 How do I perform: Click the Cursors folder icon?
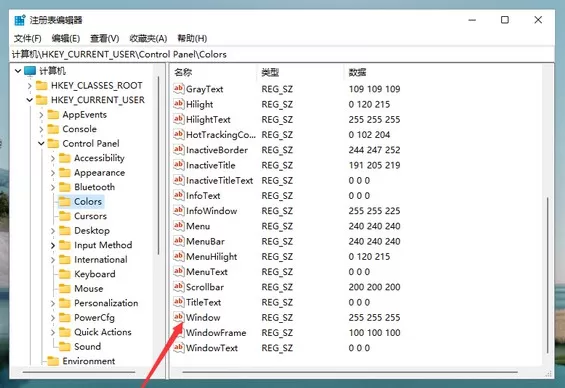[65, 216]
